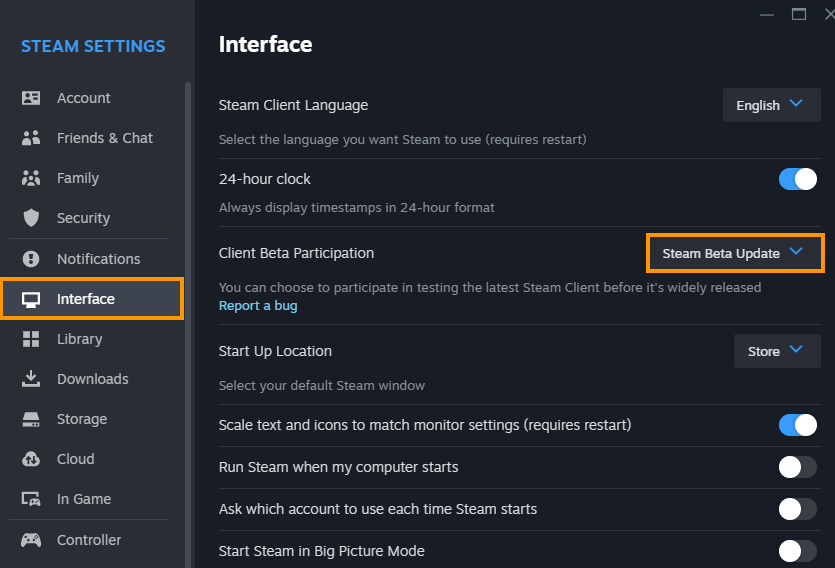
Task: Open Account settings section
Action: tap(92, 98)
